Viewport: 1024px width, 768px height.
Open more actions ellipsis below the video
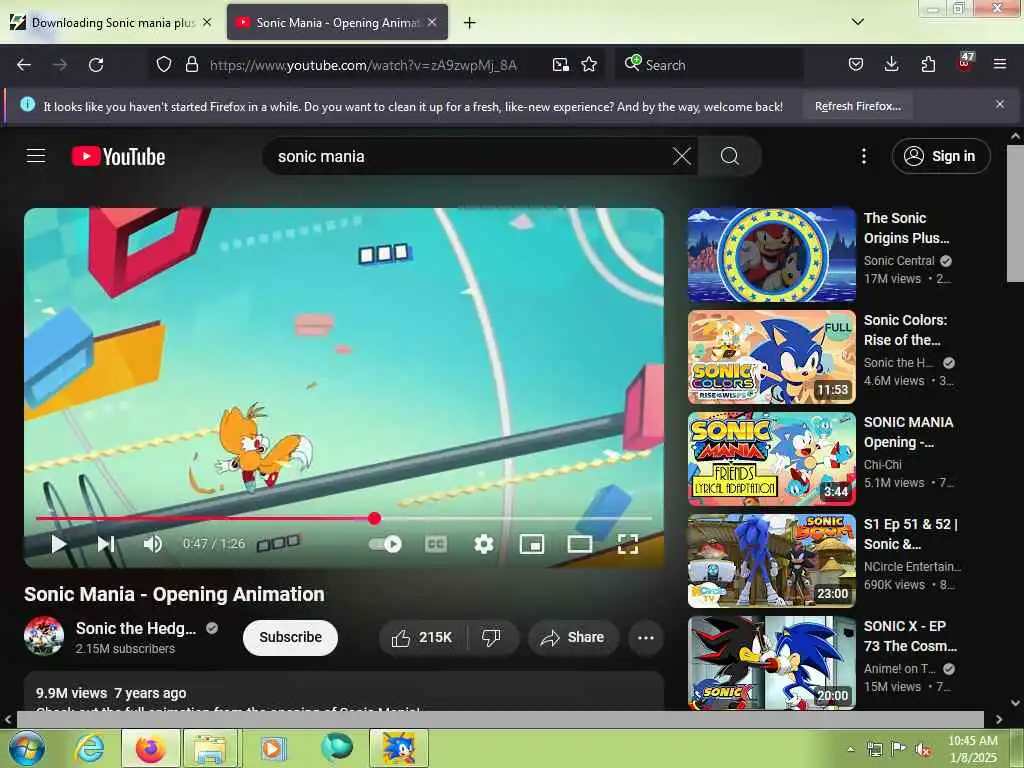tap(645, 637)
